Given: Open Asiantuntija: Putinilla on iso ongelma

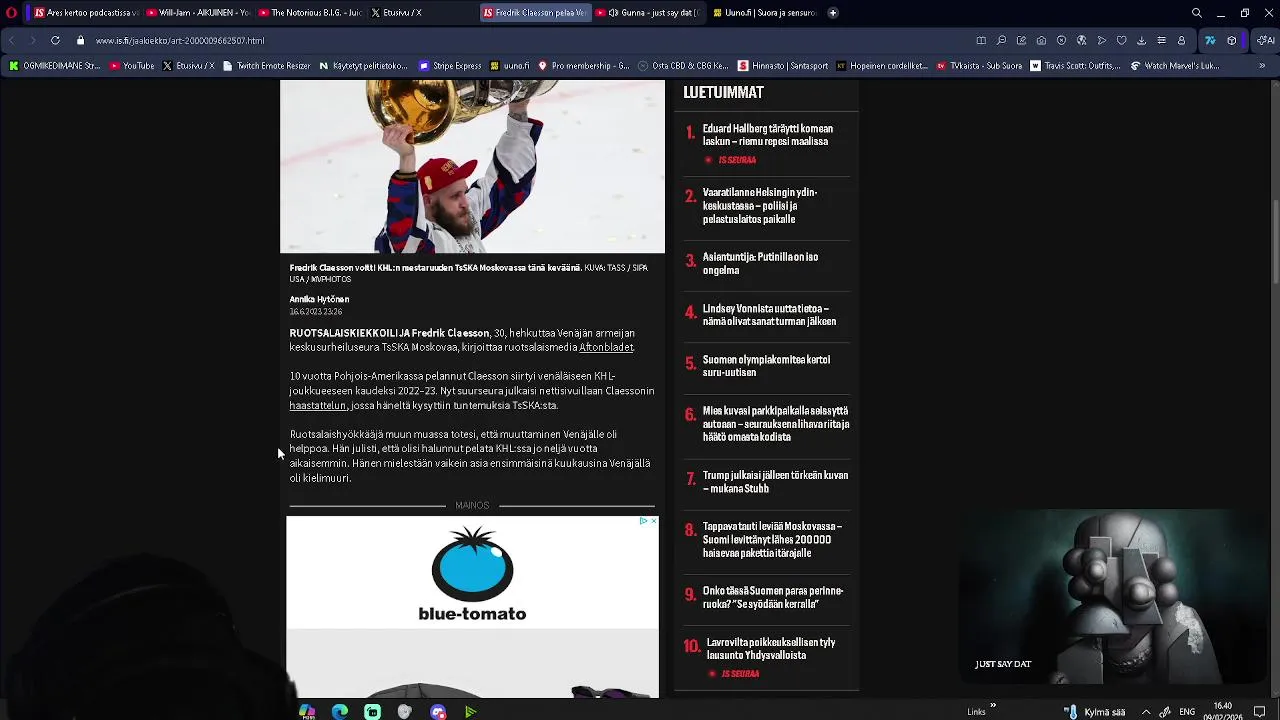Looking at the screenshot, I should (760, 263).
